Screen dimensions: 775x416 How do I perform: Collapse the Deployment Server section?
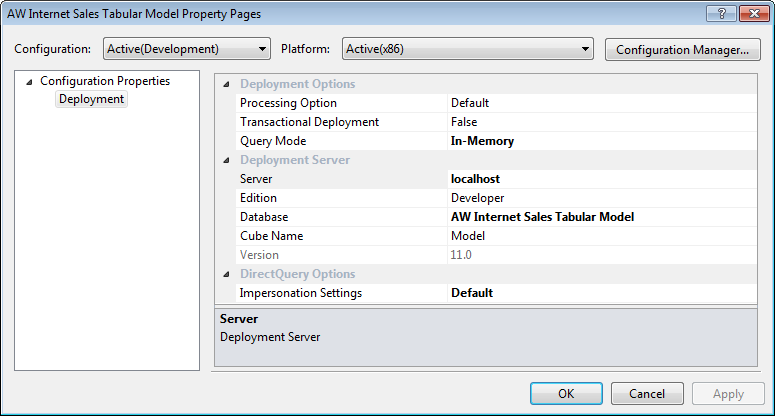(226, 160)
